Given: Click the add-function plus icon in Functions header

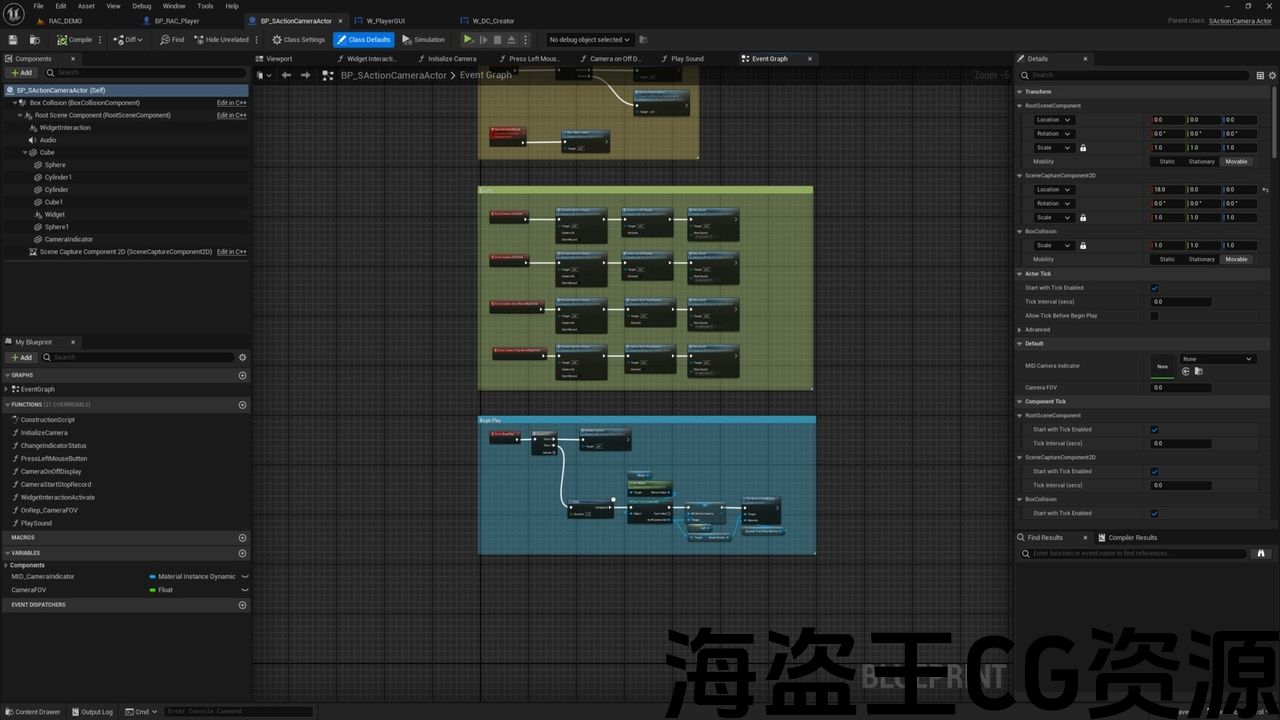Looking at the screenshot, I should click(x=242, y=405).
